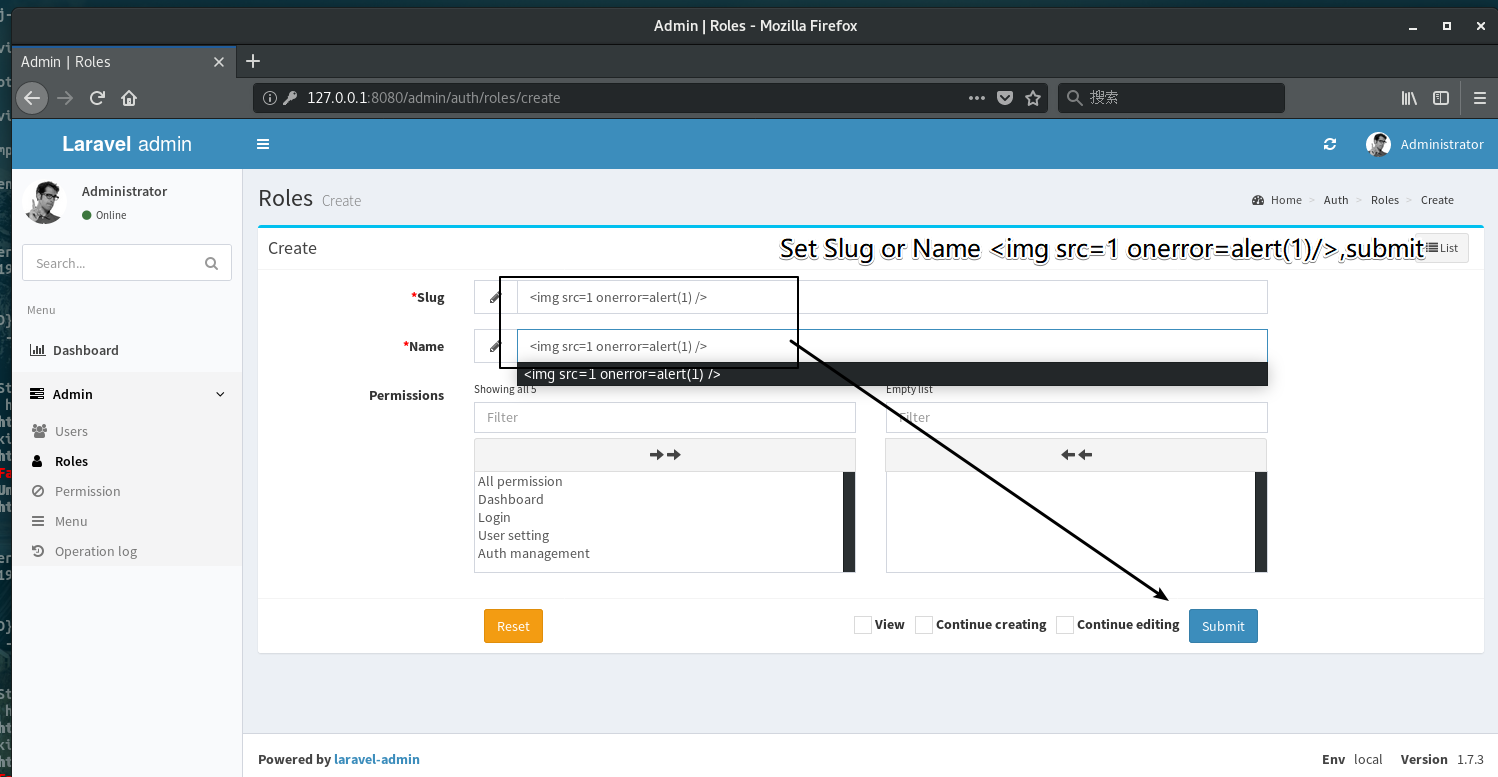Screen dimensions: 1498x777
Task: Select Dashboard in the permissions list
Action: [511, 499]
